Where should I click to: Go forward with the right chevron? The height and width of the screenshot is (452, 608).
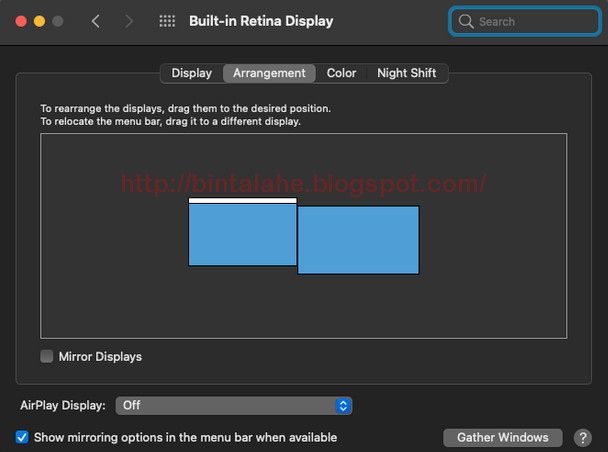tap(129, 21)
